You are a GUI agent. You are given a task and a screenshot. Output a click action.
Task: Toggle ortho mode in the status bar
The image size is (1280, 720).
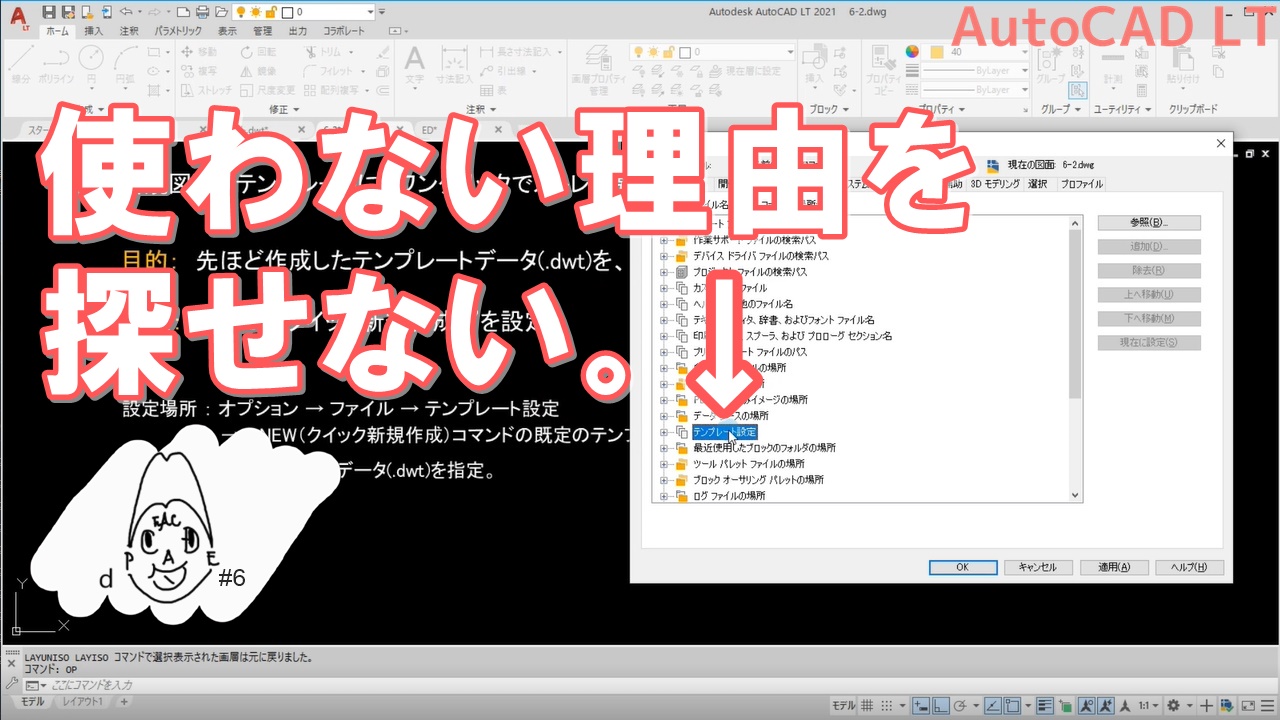pyautogui.click(x=940, y=702)
